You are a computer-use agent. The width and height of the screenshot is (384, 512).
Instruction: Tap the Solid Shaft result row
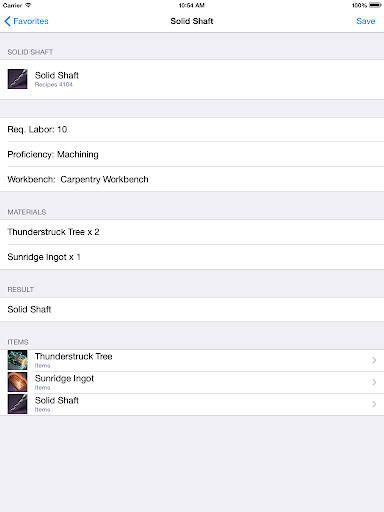tap(192, 309)
